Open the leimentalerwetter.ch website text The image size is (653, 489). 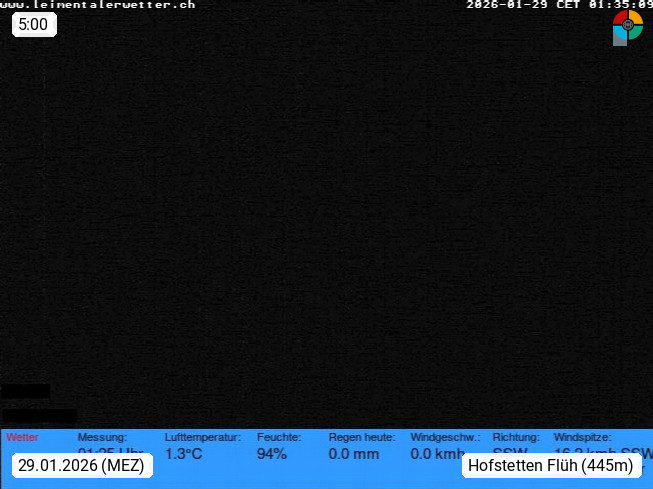click(98, 5)
